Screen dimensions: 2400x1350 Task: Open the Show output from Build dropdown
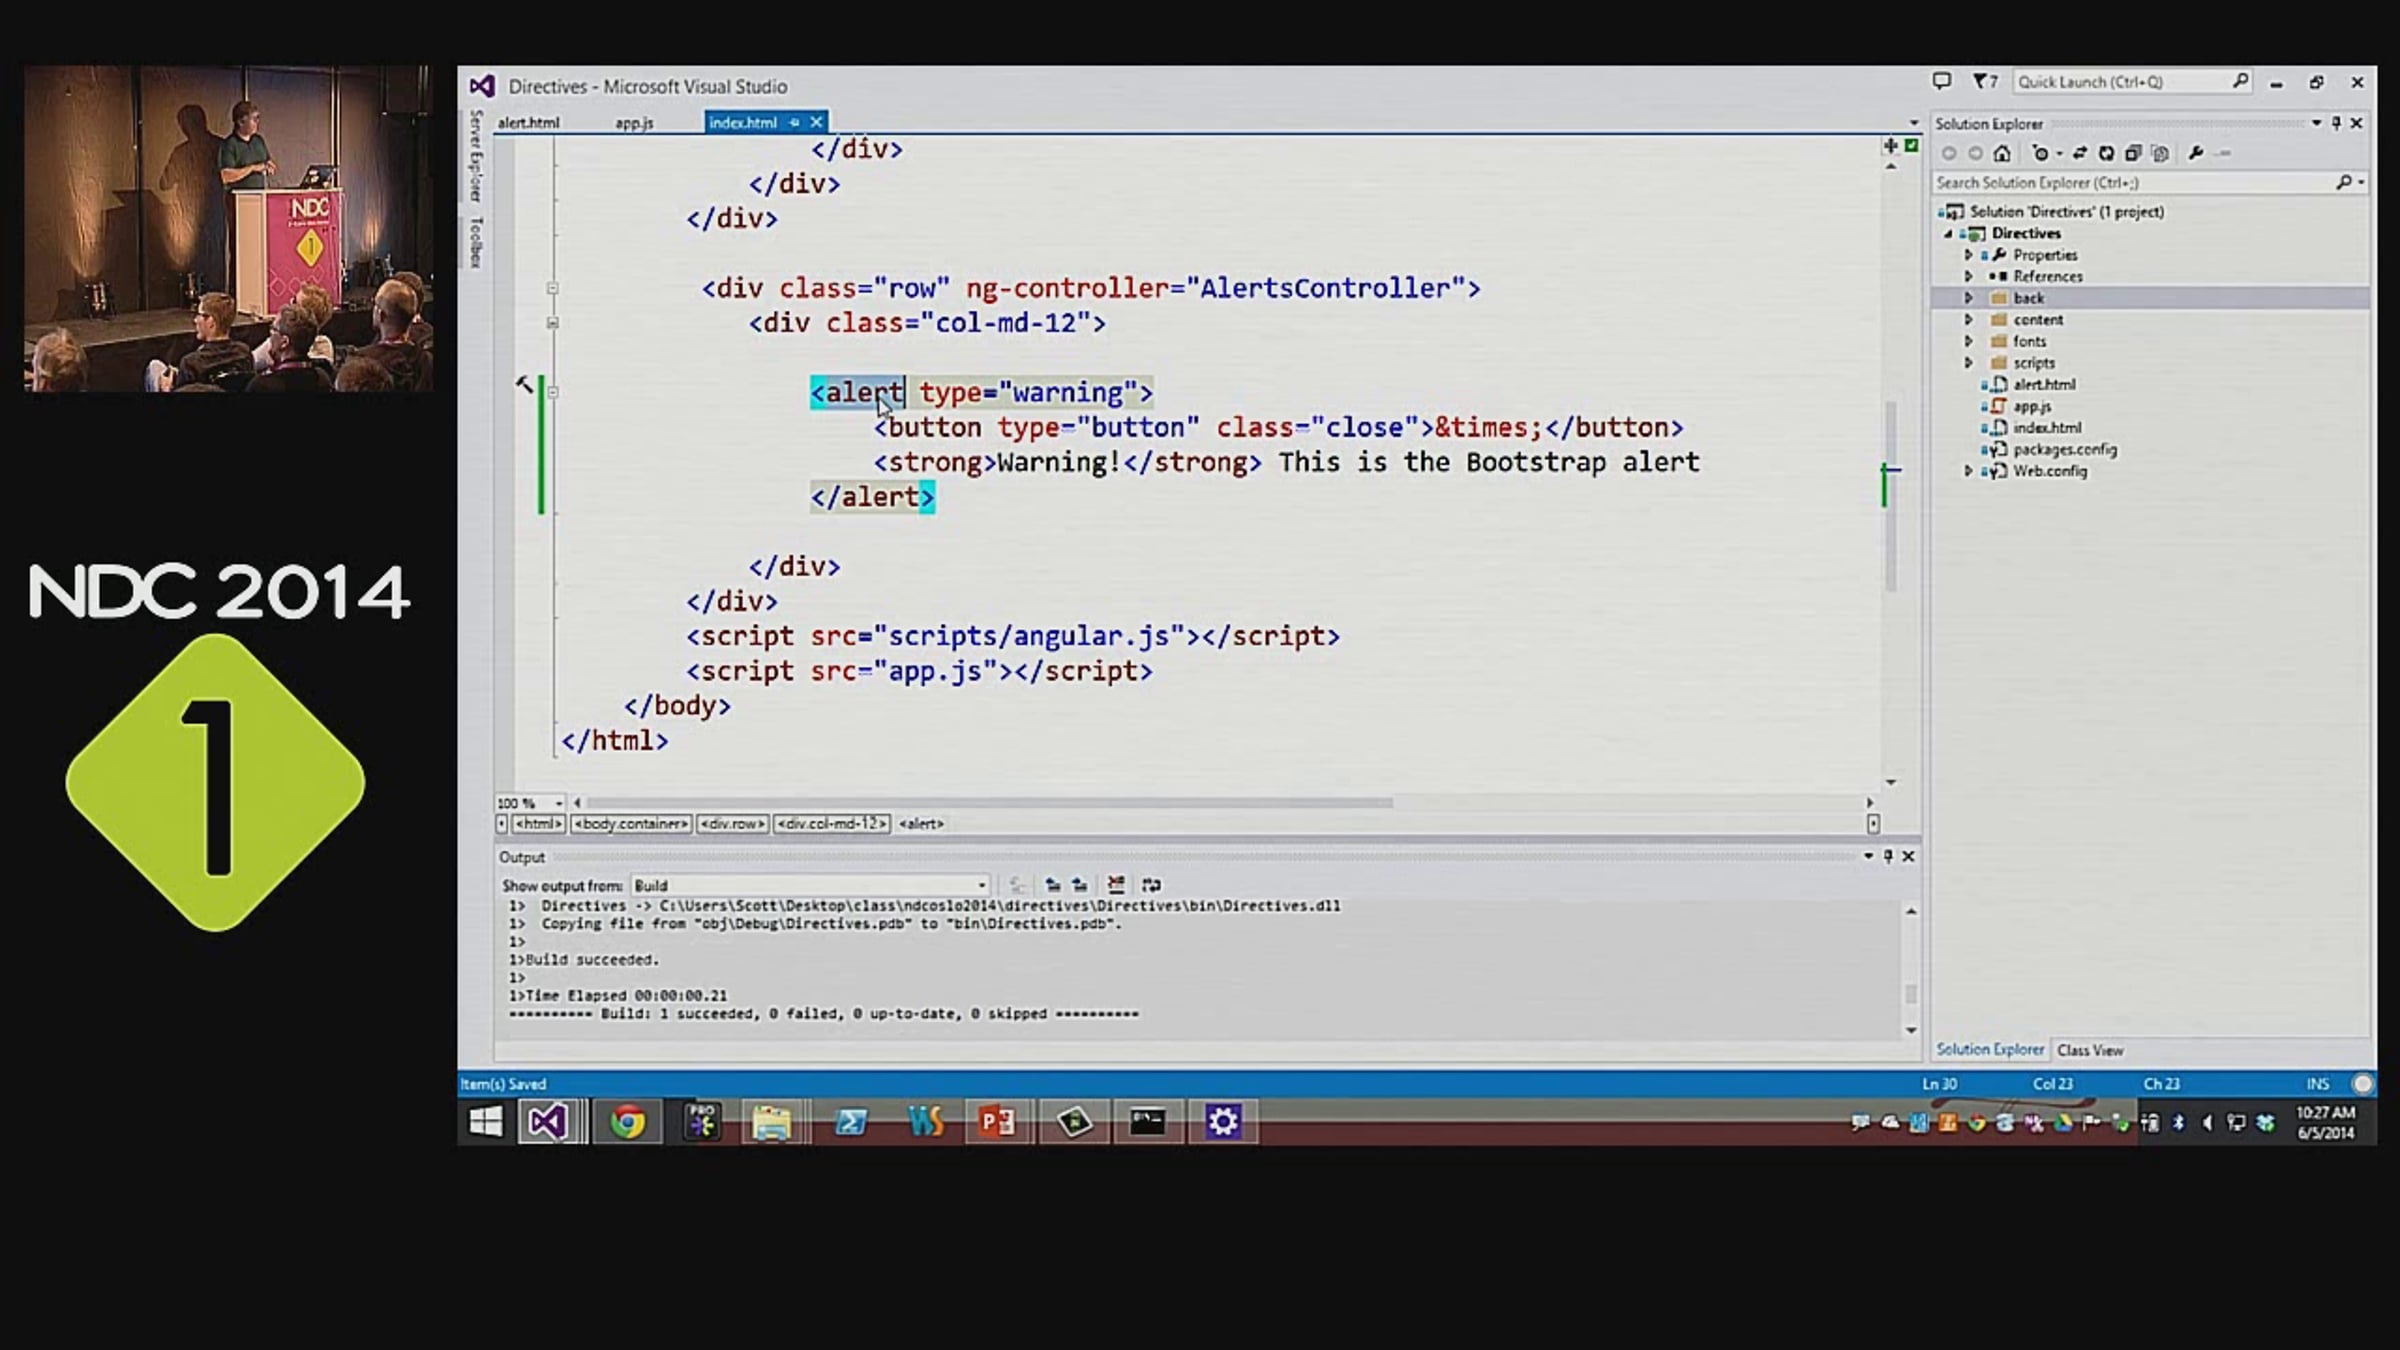[x=810, y=886]
